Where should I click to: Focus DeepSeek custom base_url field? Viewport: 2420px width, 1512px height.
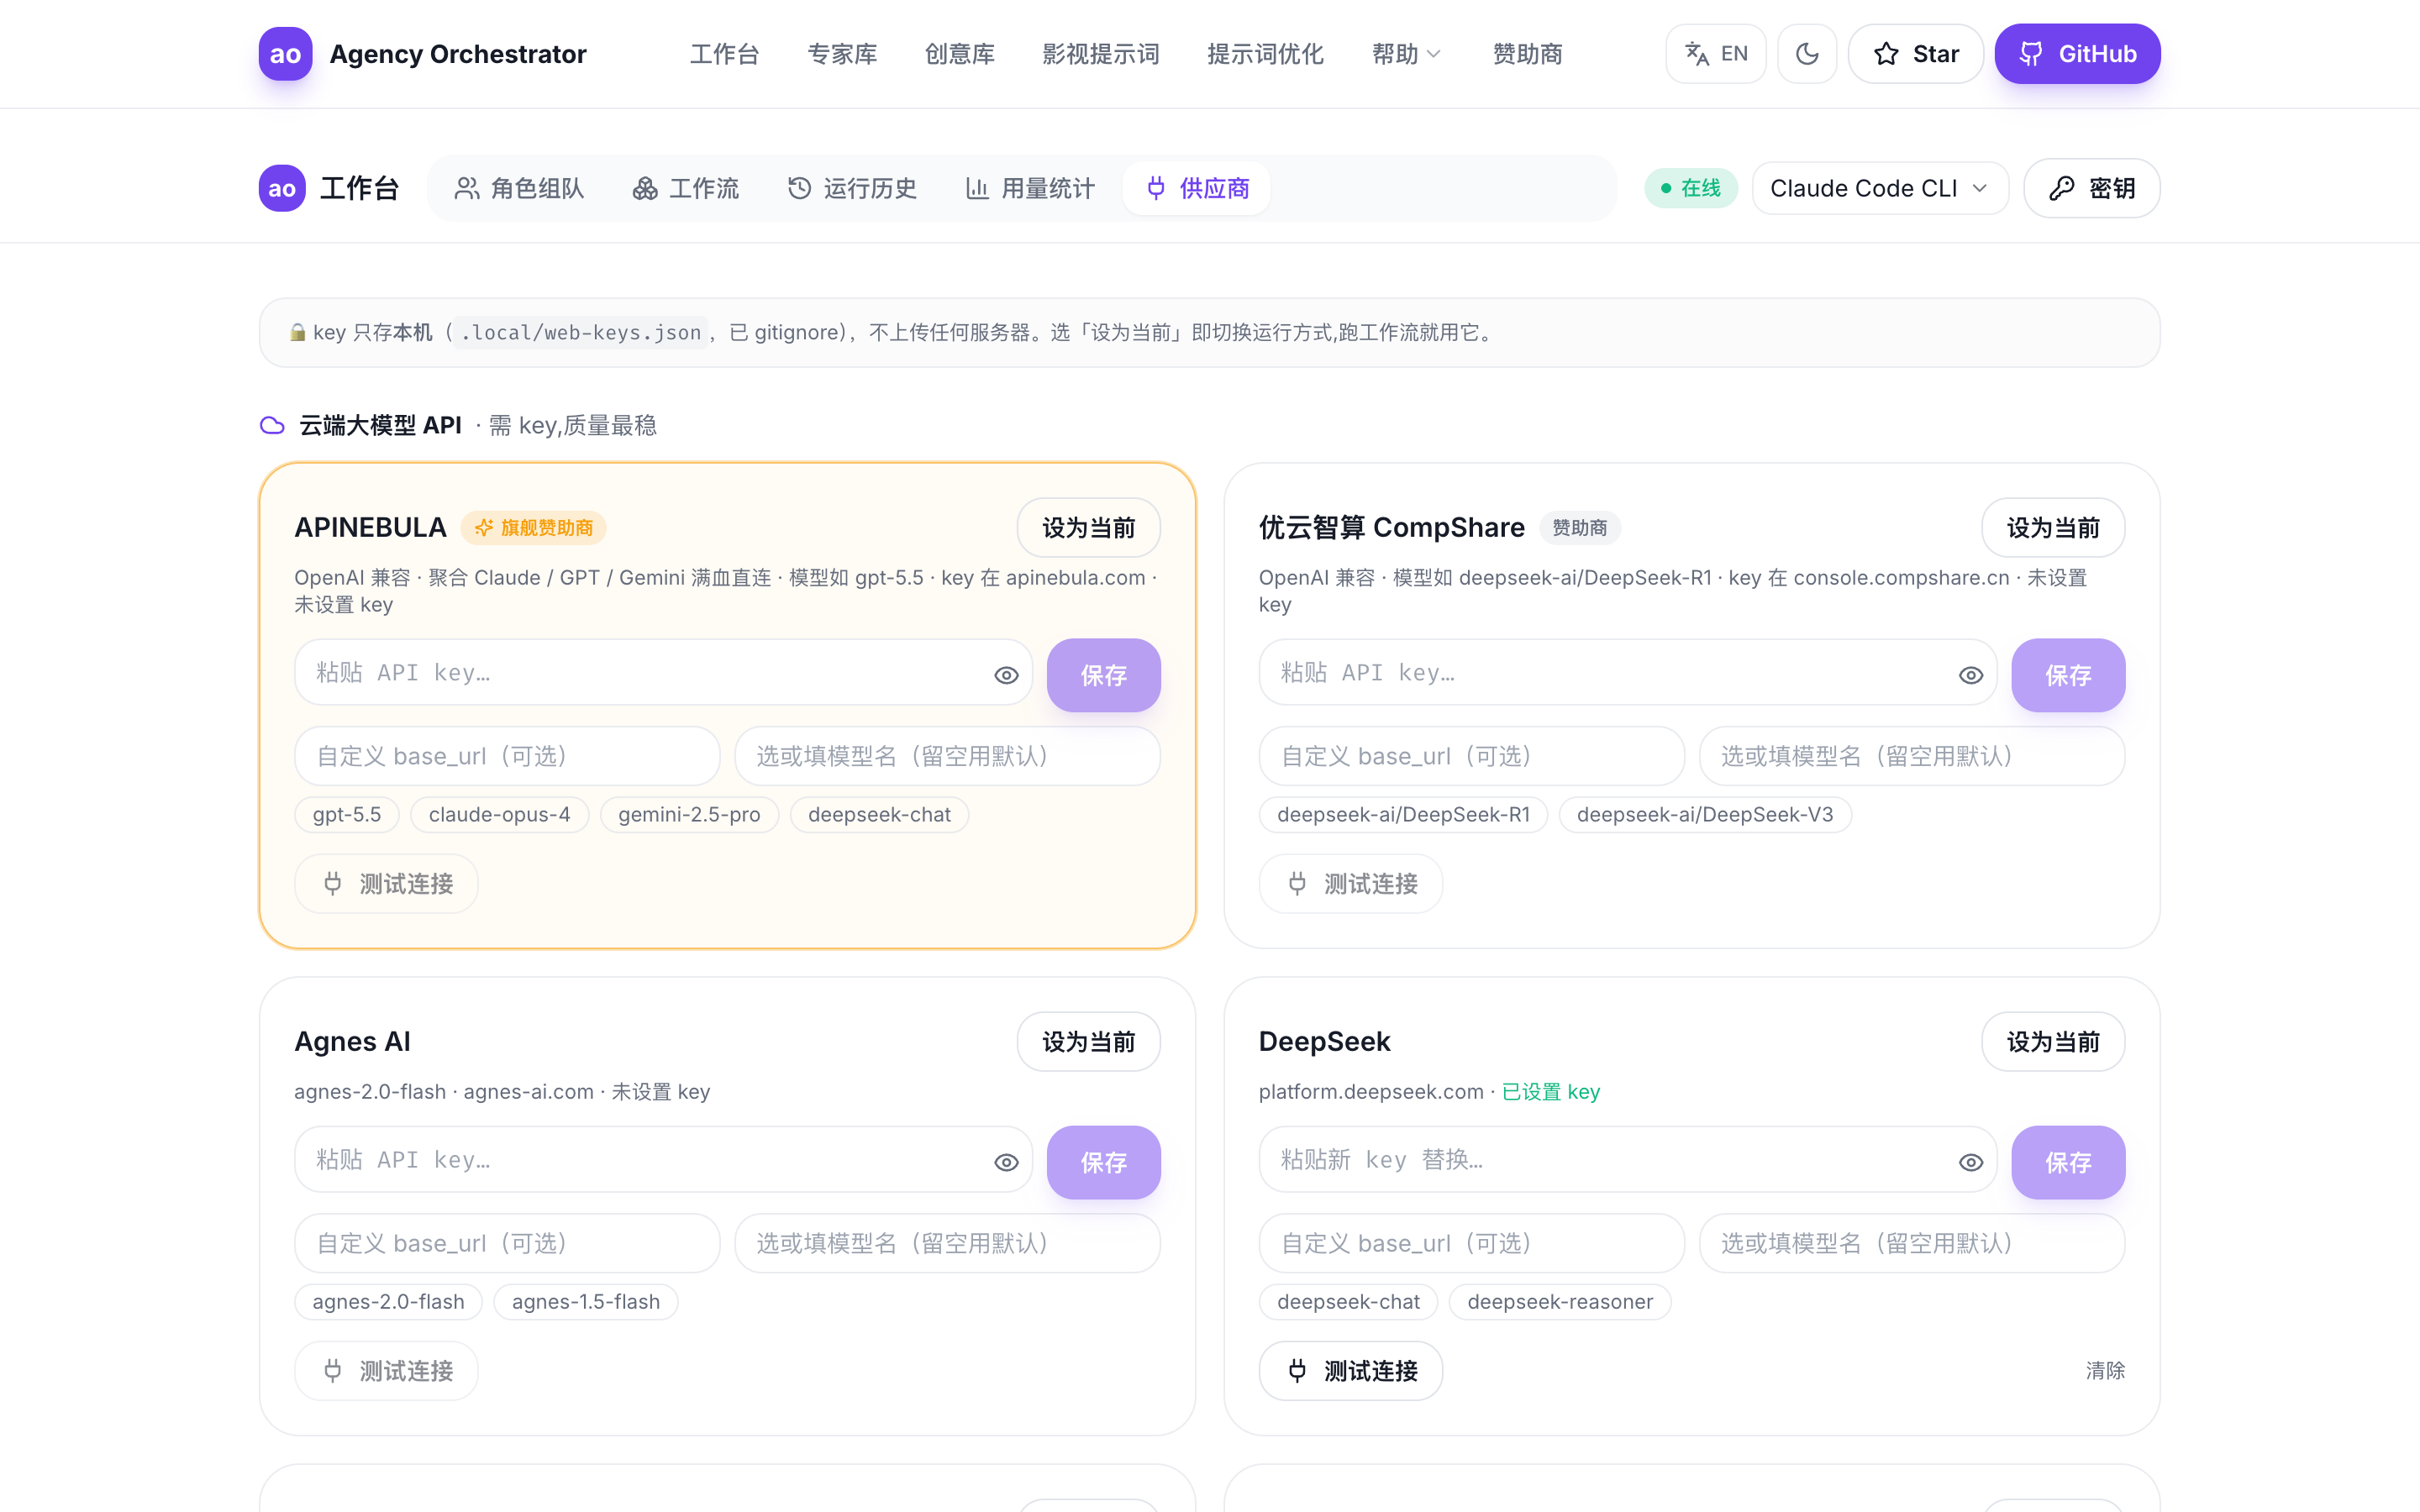(x=1471, y=1243)
